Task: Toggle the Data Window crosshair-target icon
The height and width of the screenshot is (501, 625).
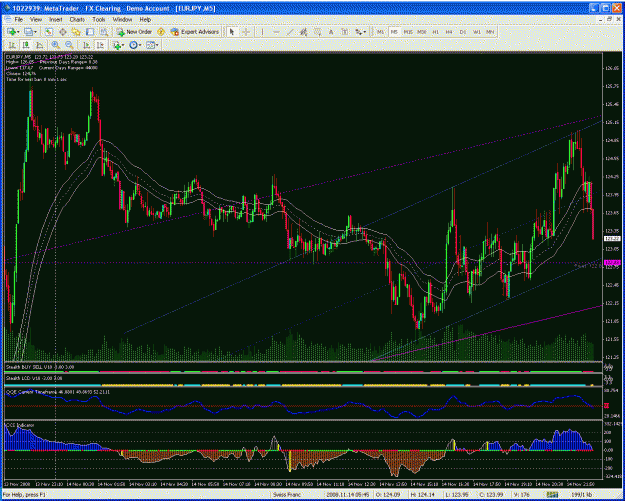Action: (63, 32)
